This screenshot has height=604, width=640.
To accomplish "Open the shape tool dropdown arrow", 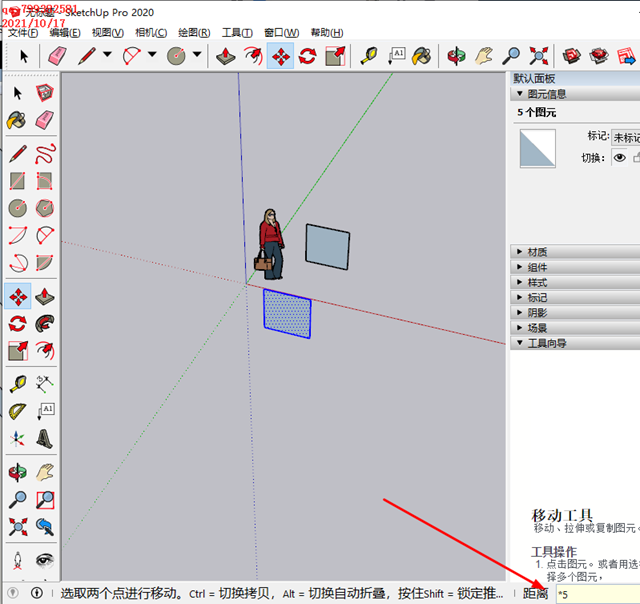I will coord(197,54).
